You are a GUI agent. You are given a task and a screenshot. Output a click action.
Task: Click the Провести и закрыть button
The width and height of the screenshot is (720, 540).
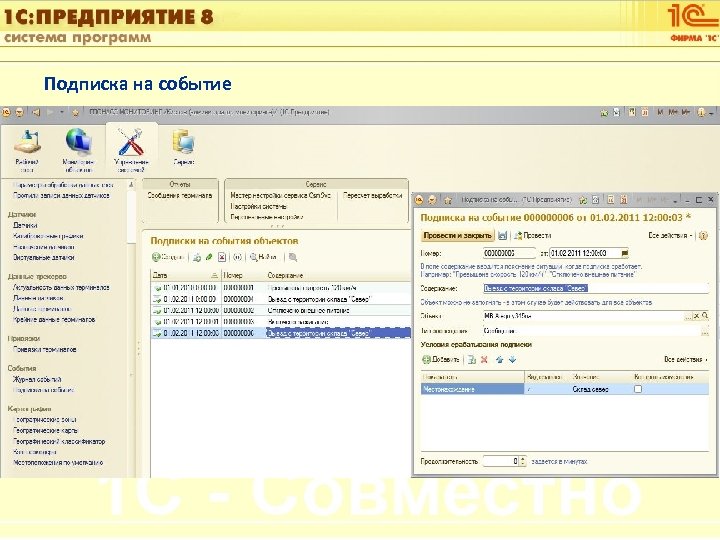(457, 236)
